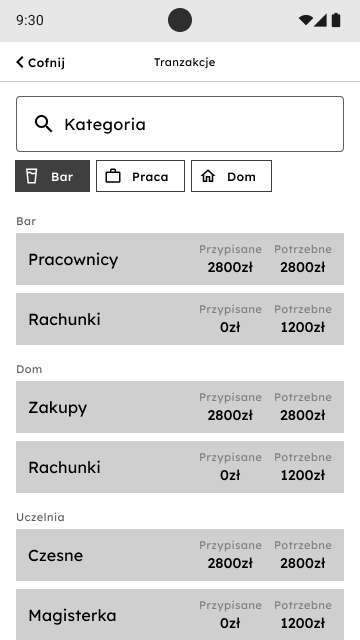Tap the battery status icon
This screenshot has width=360, height=640.
point(336,20)
